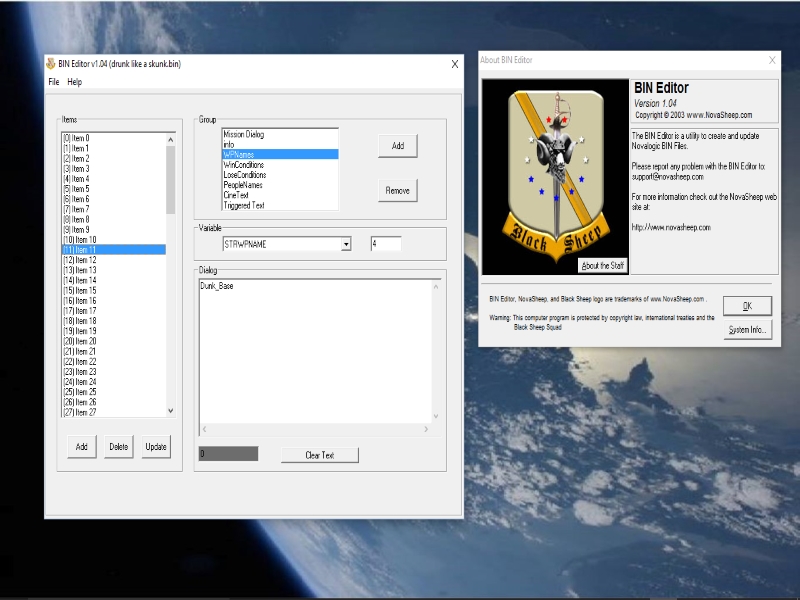Select highlighted '[11] Item 11' in Items list
The width and height of the screenshot is (800, 600).
coord(114,250)
